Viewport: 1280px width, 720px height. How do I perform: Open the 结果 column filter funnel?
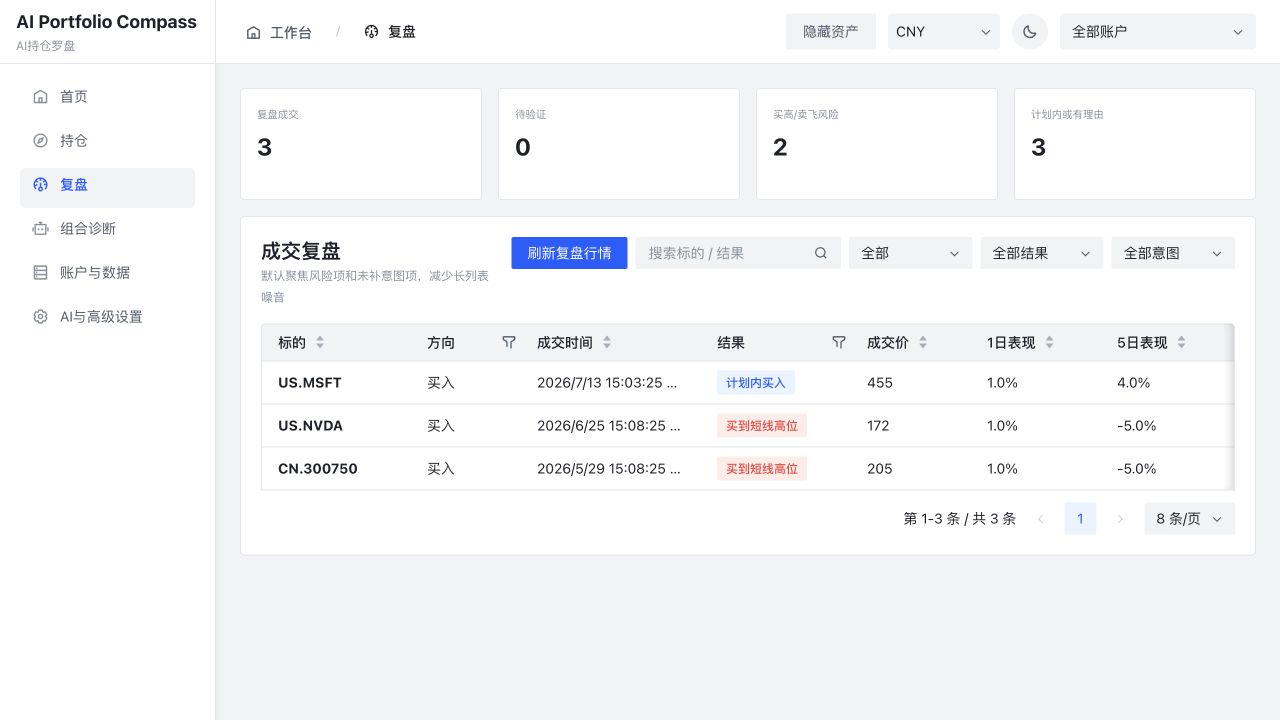click(x=839, y=343)
